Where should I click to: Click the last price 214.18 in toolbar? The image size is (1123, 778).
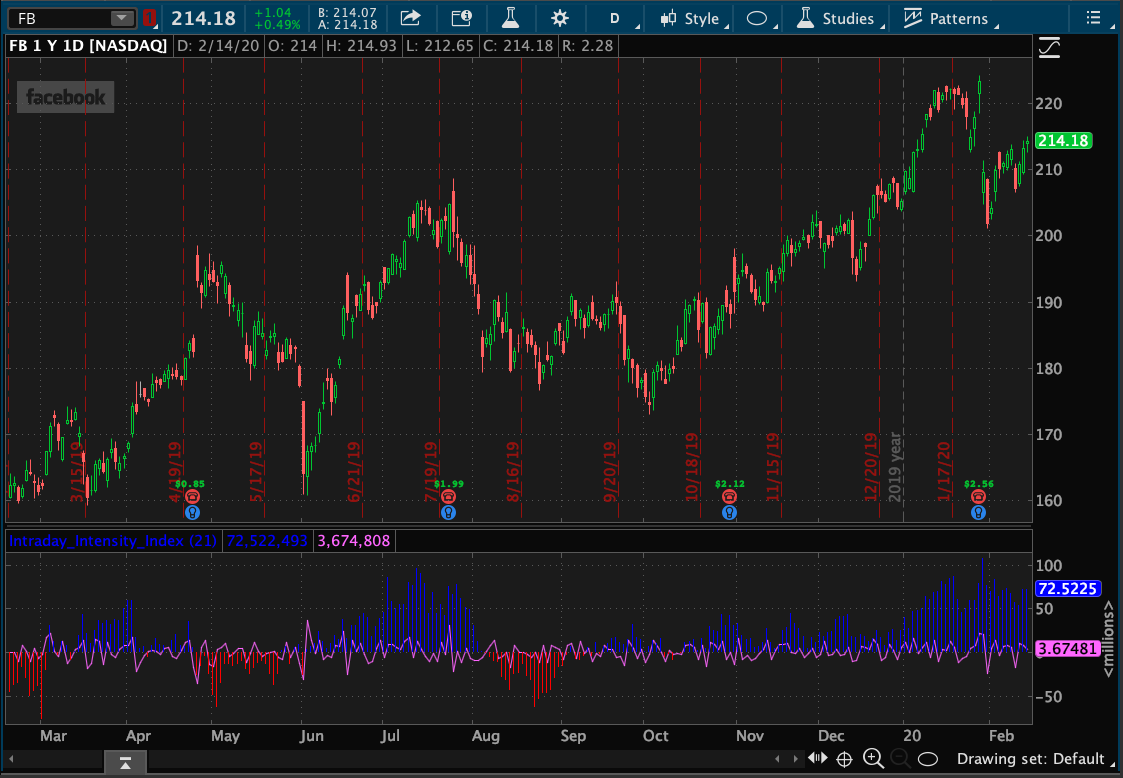(203, 19)
